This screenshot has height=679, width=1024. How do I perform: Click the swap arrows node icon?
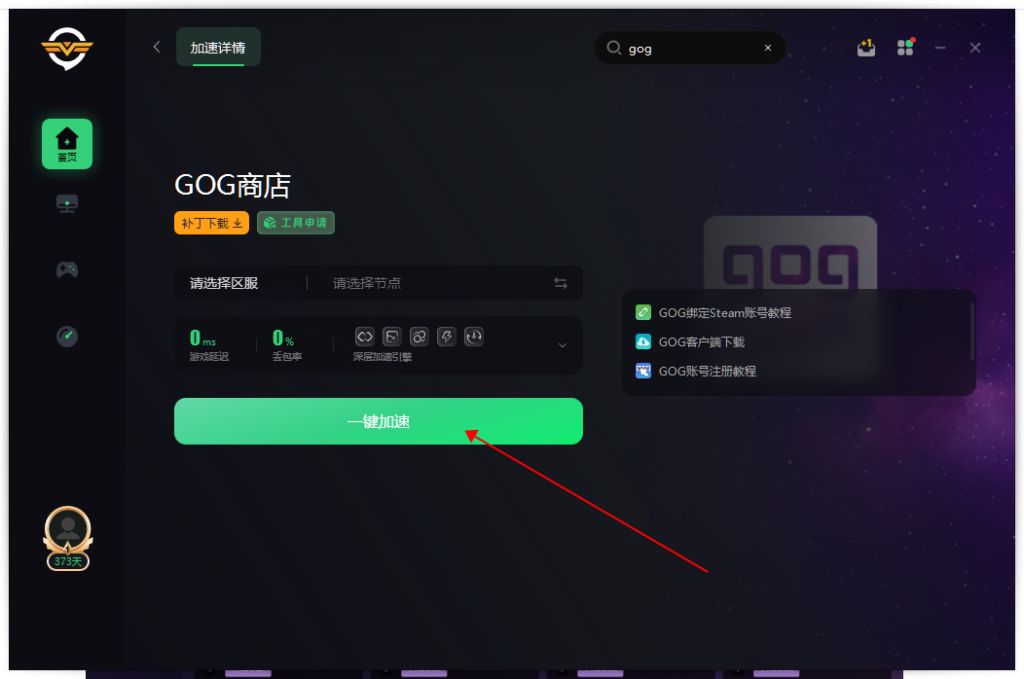tap(560, 283)
